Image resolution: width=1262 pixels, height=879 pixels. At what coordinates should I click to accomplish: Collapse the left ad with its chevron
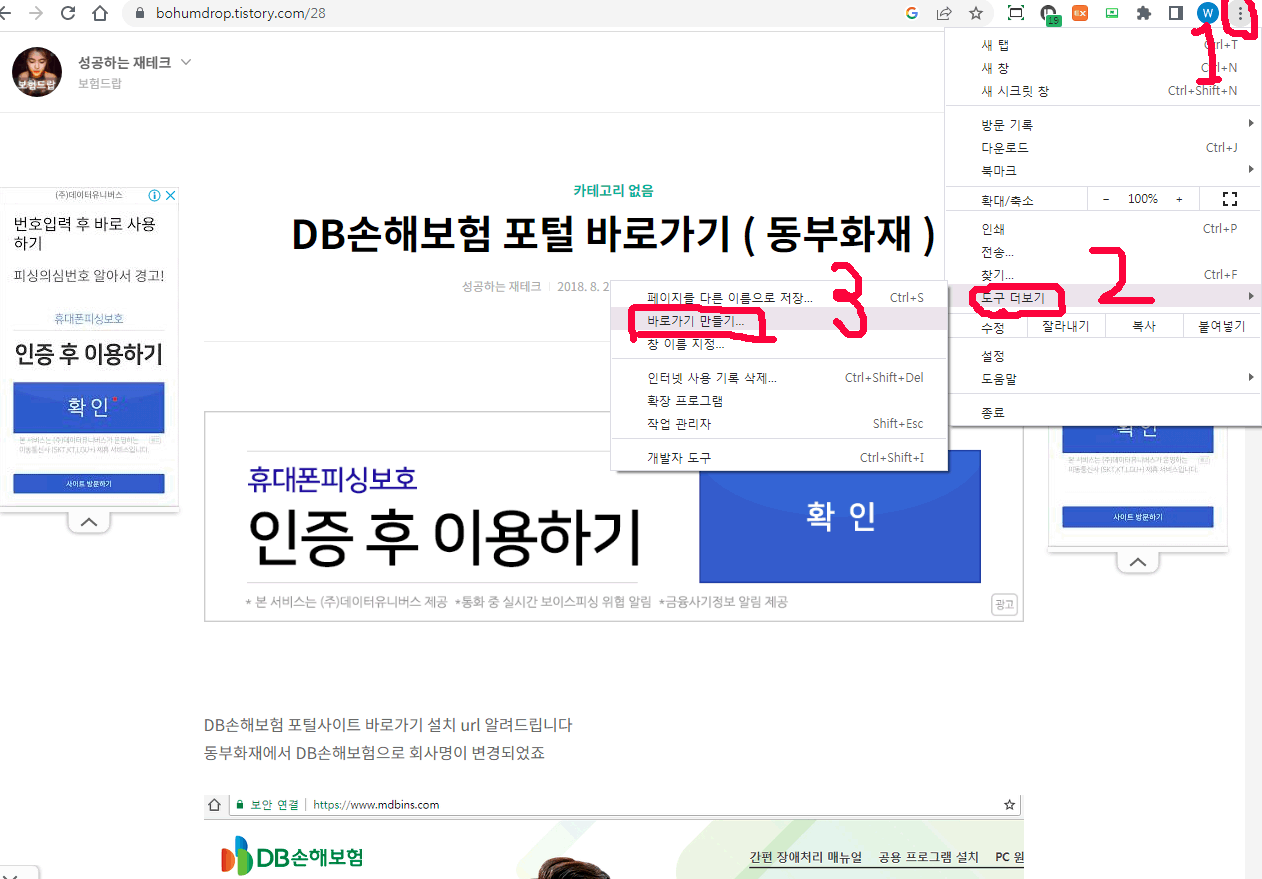[88, 522]
